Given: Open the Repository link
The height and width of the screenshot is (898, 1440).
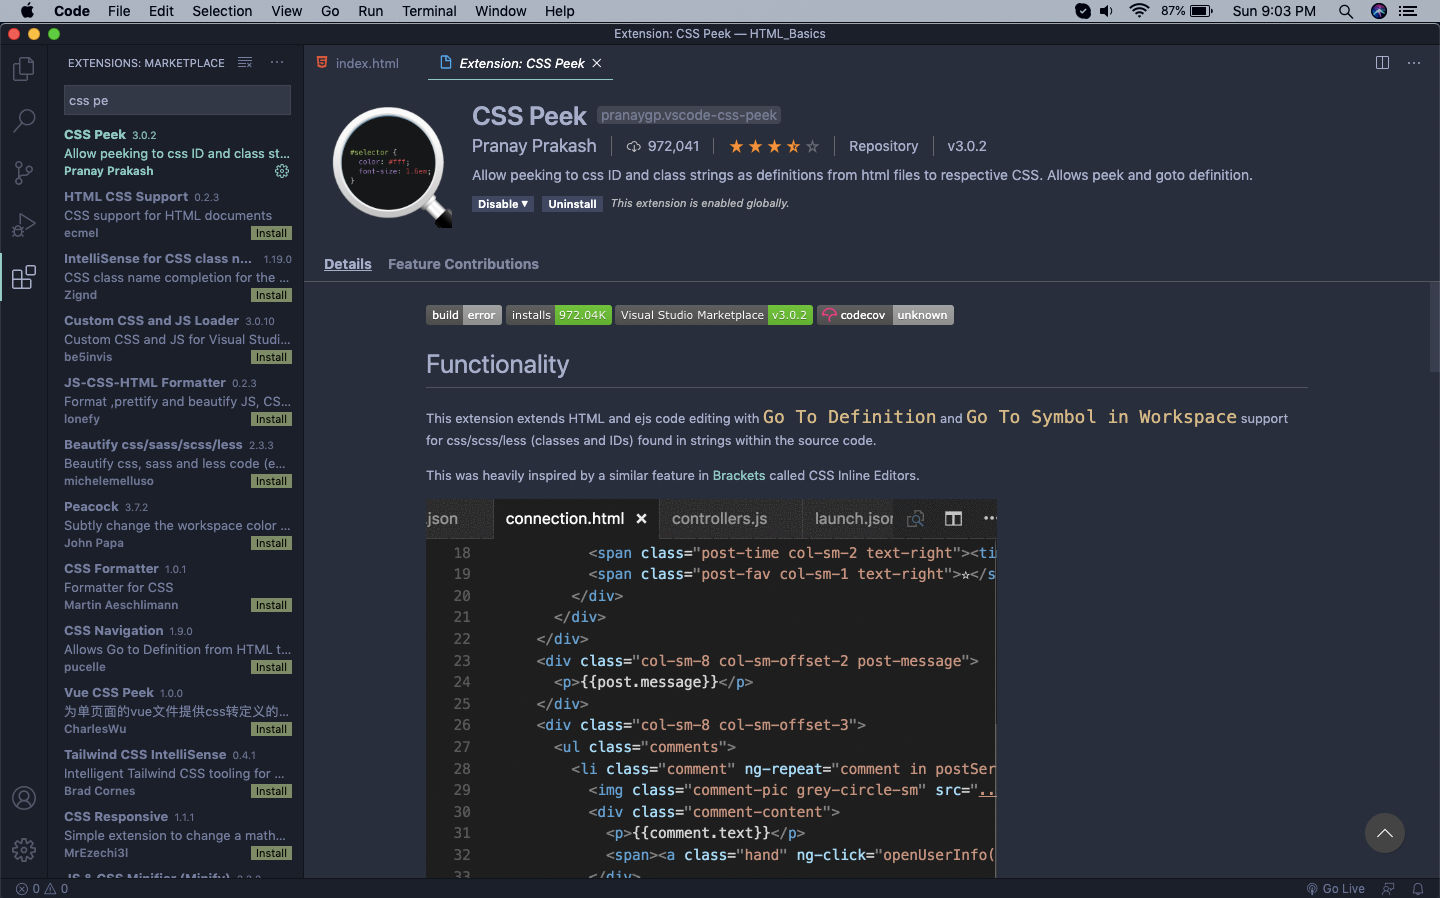Looking at the screenshot, I should [883, 146].
